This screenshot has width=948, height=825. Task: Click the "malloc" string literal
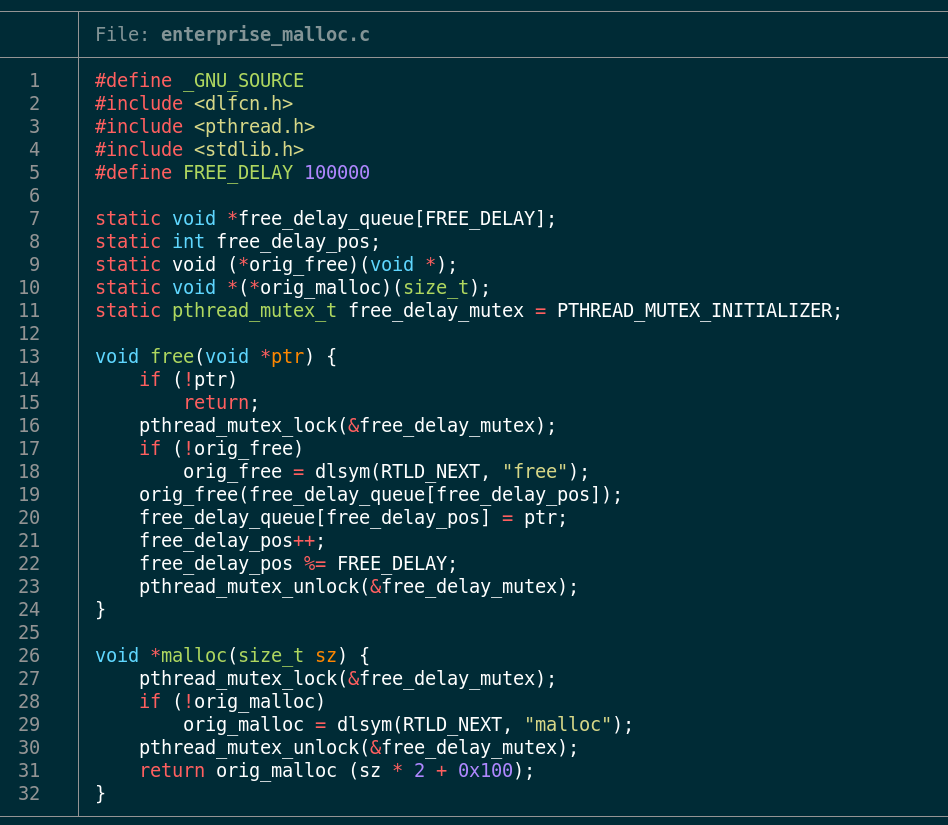point(568,725)
